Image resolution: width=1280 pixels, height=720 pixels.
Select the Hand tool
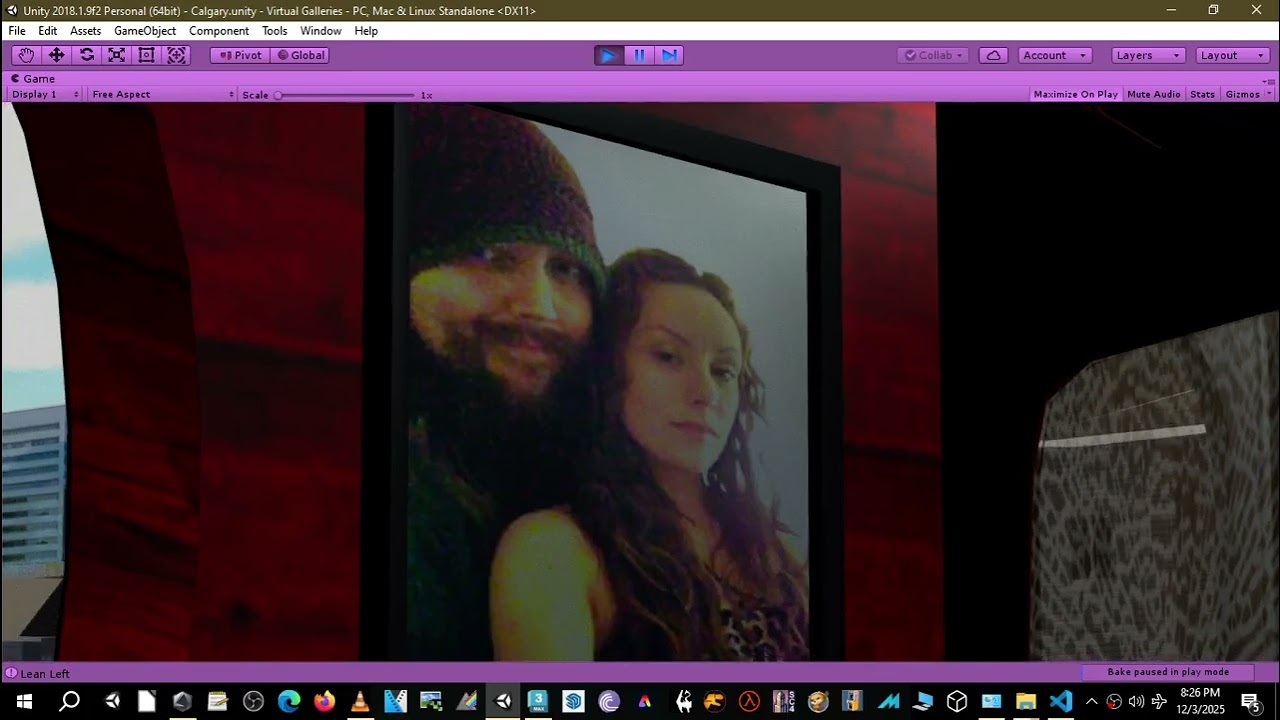(26, 55)
